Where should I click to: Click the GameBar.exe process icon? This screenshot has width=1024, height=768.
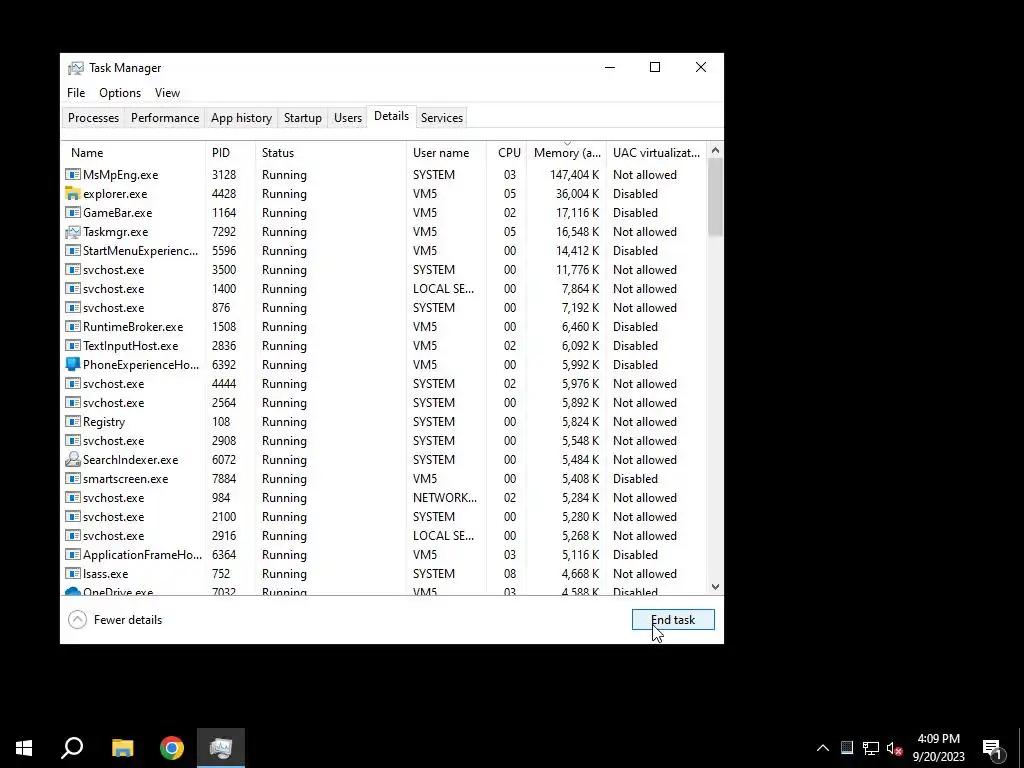click(72, 213)
